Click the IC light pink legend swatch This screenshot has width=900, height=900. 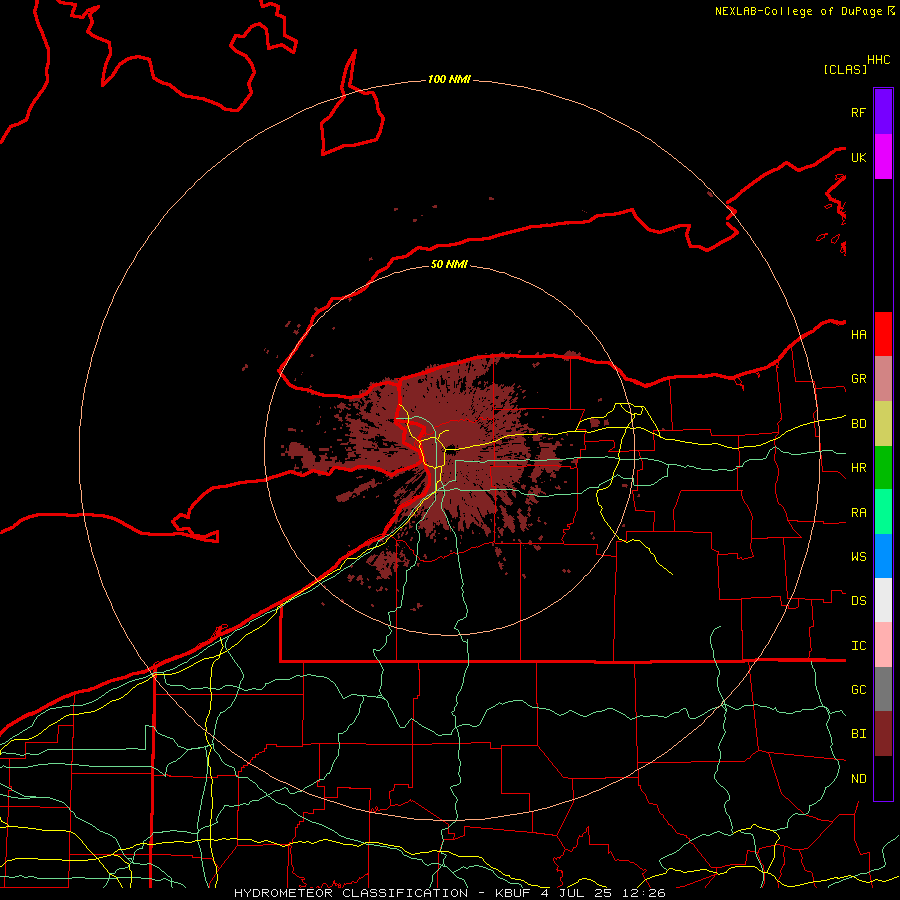coord(883,645)
